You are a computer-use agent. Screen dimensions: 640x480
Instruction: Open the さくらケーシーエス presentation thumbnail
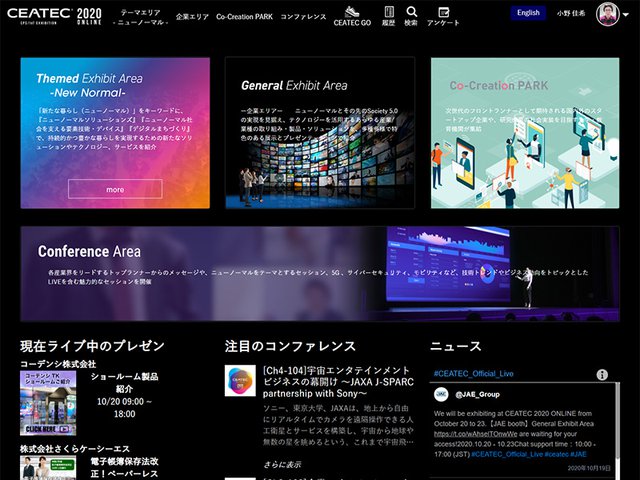pos(48,468)
